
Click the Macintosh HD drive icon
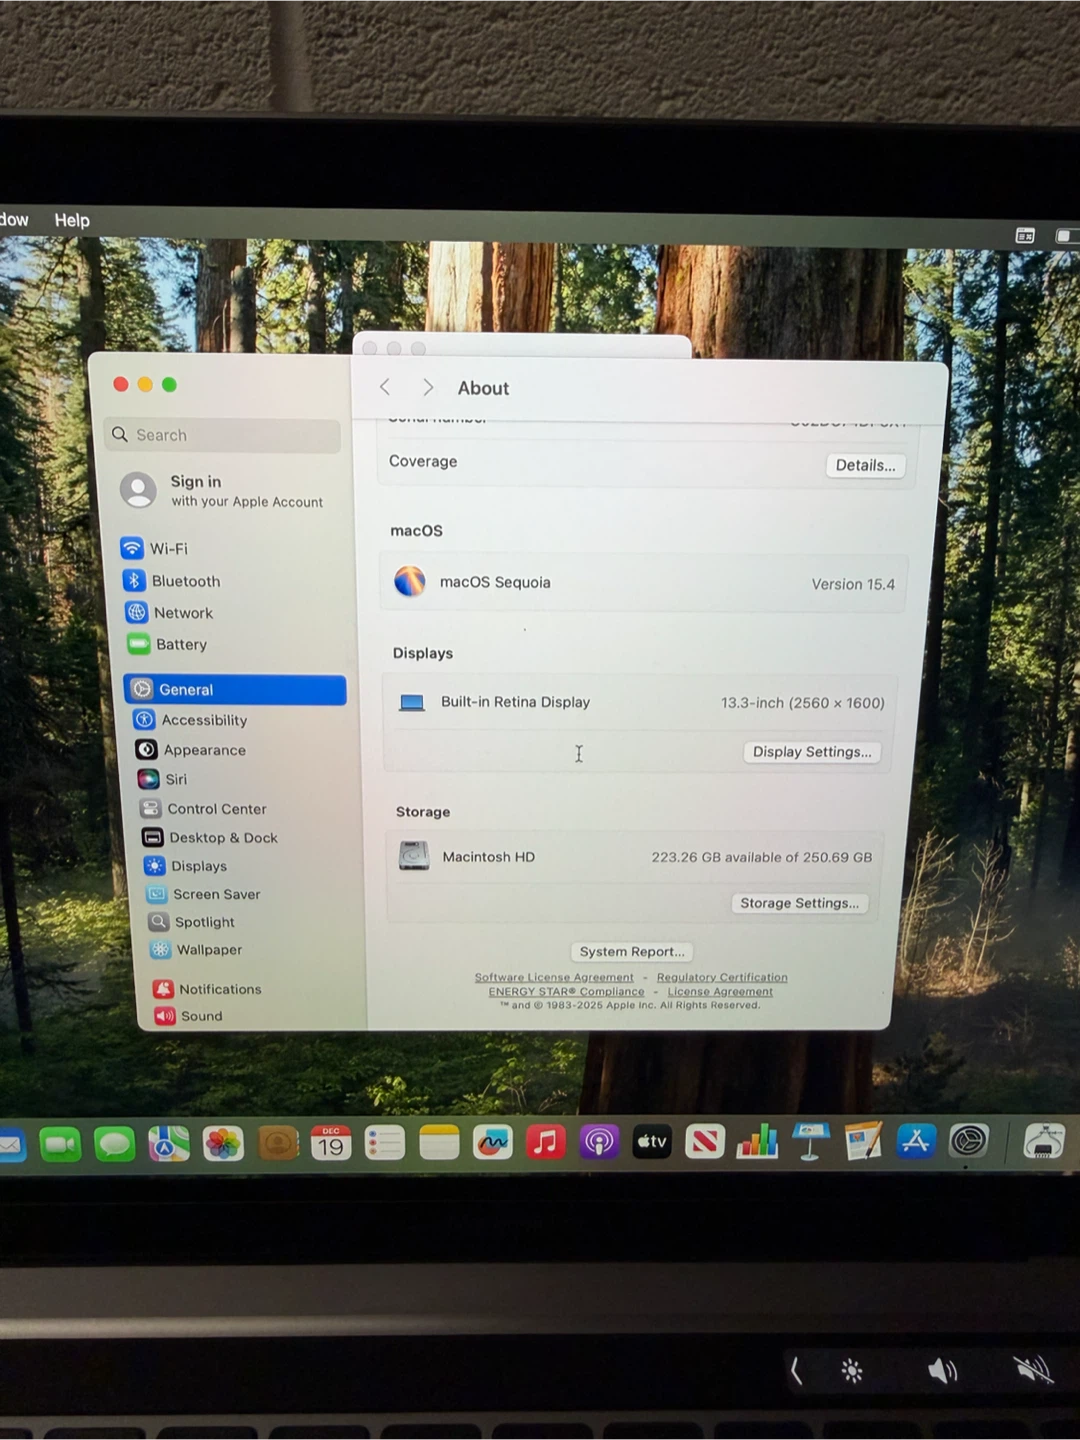click(414, 856)
